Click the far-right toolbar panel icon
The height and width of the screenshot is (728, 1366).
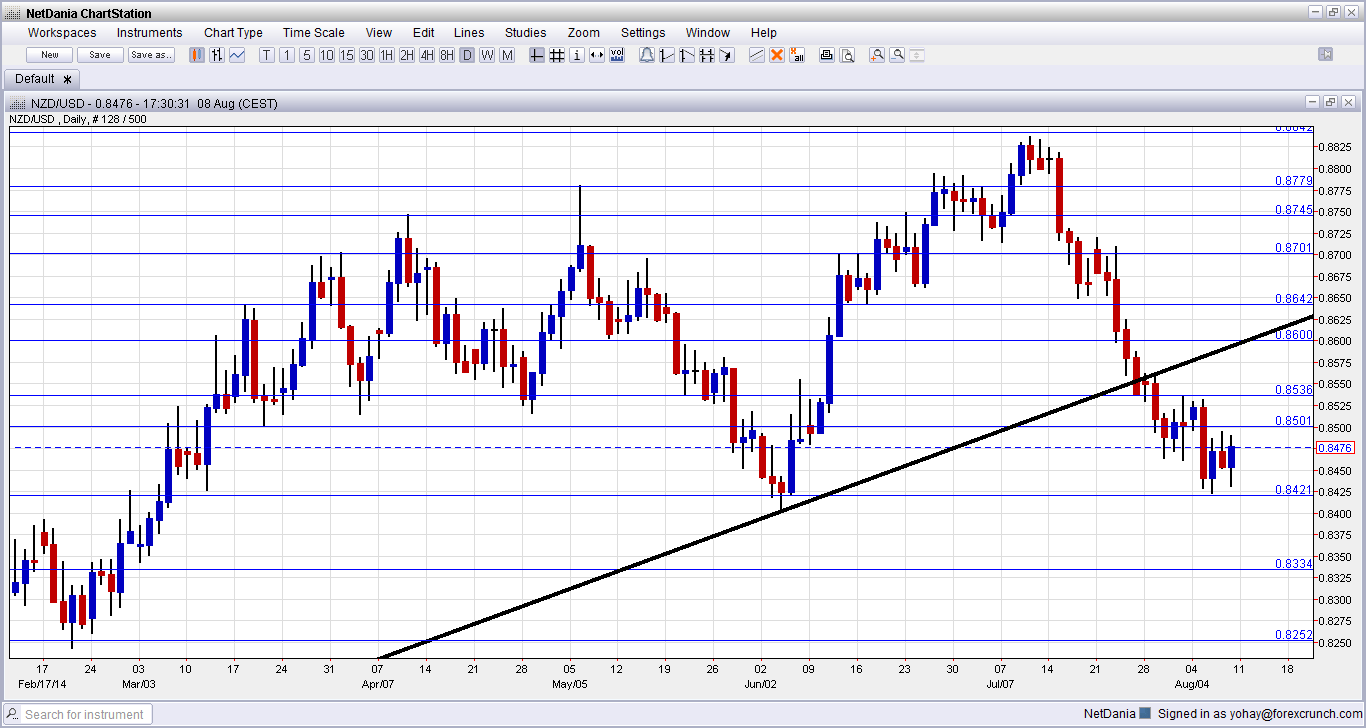click(x=1325, y=54)
